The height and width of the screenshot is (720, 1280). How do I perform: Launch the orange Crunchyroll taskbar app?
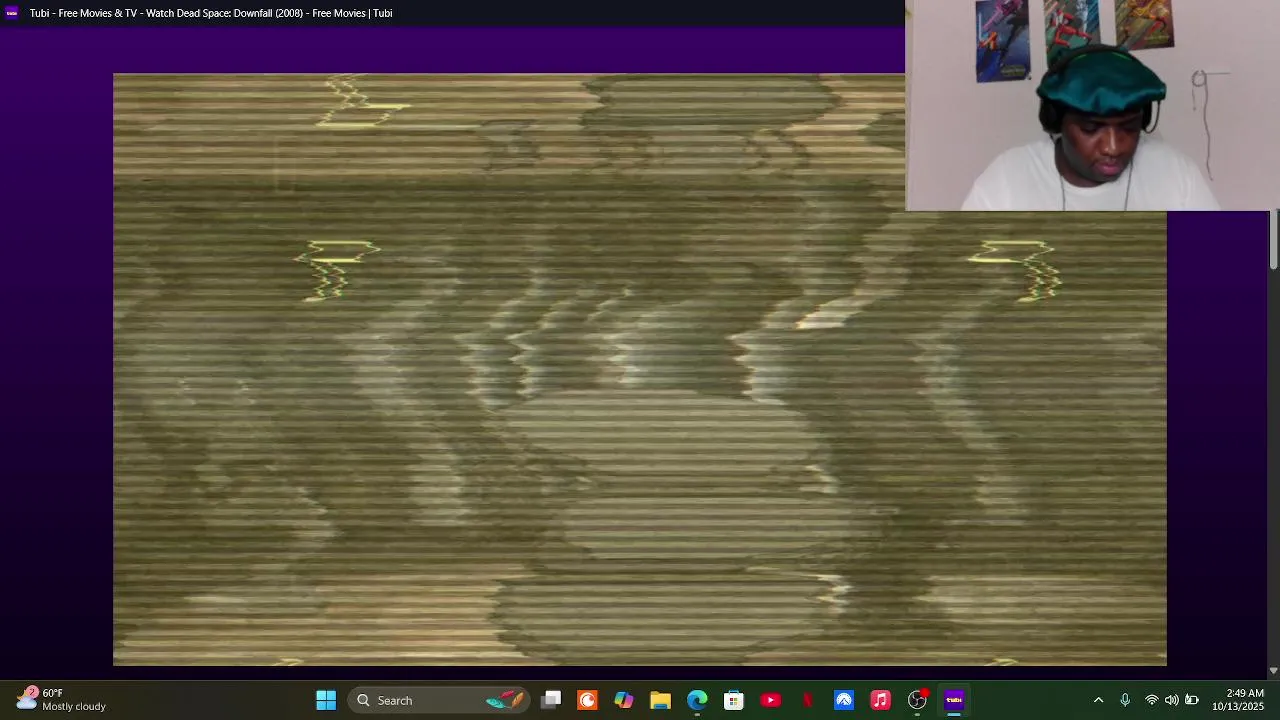587,700
